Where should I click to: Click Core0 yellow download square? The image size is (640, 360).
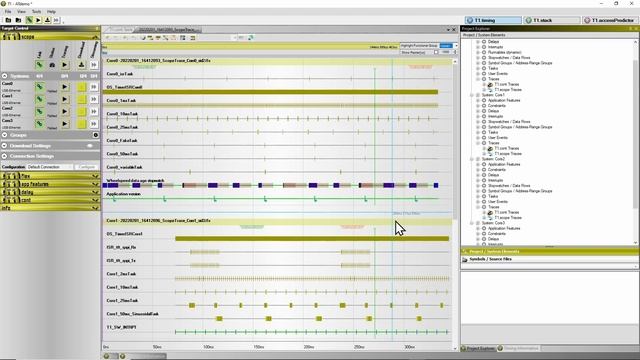coord(82,87)
